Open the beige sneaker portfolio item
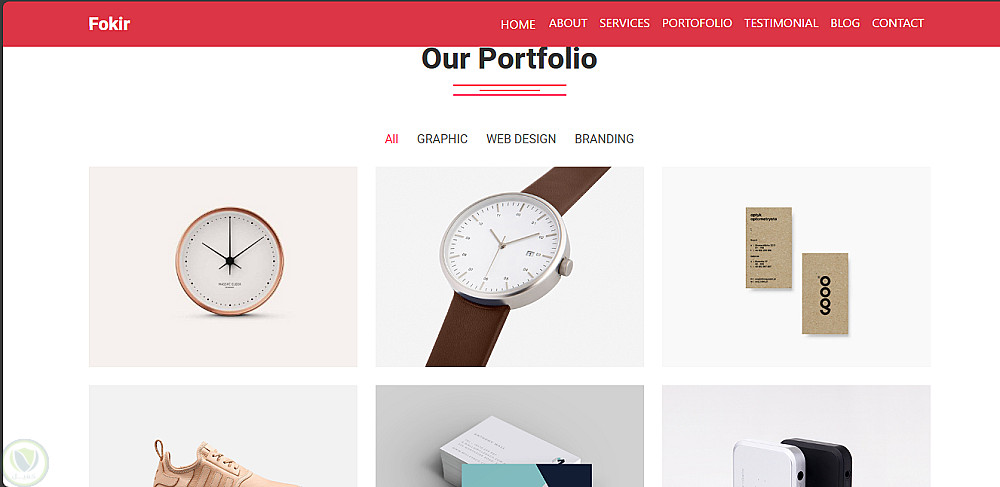Screen dimensions: 1000x487 [223, 436]
